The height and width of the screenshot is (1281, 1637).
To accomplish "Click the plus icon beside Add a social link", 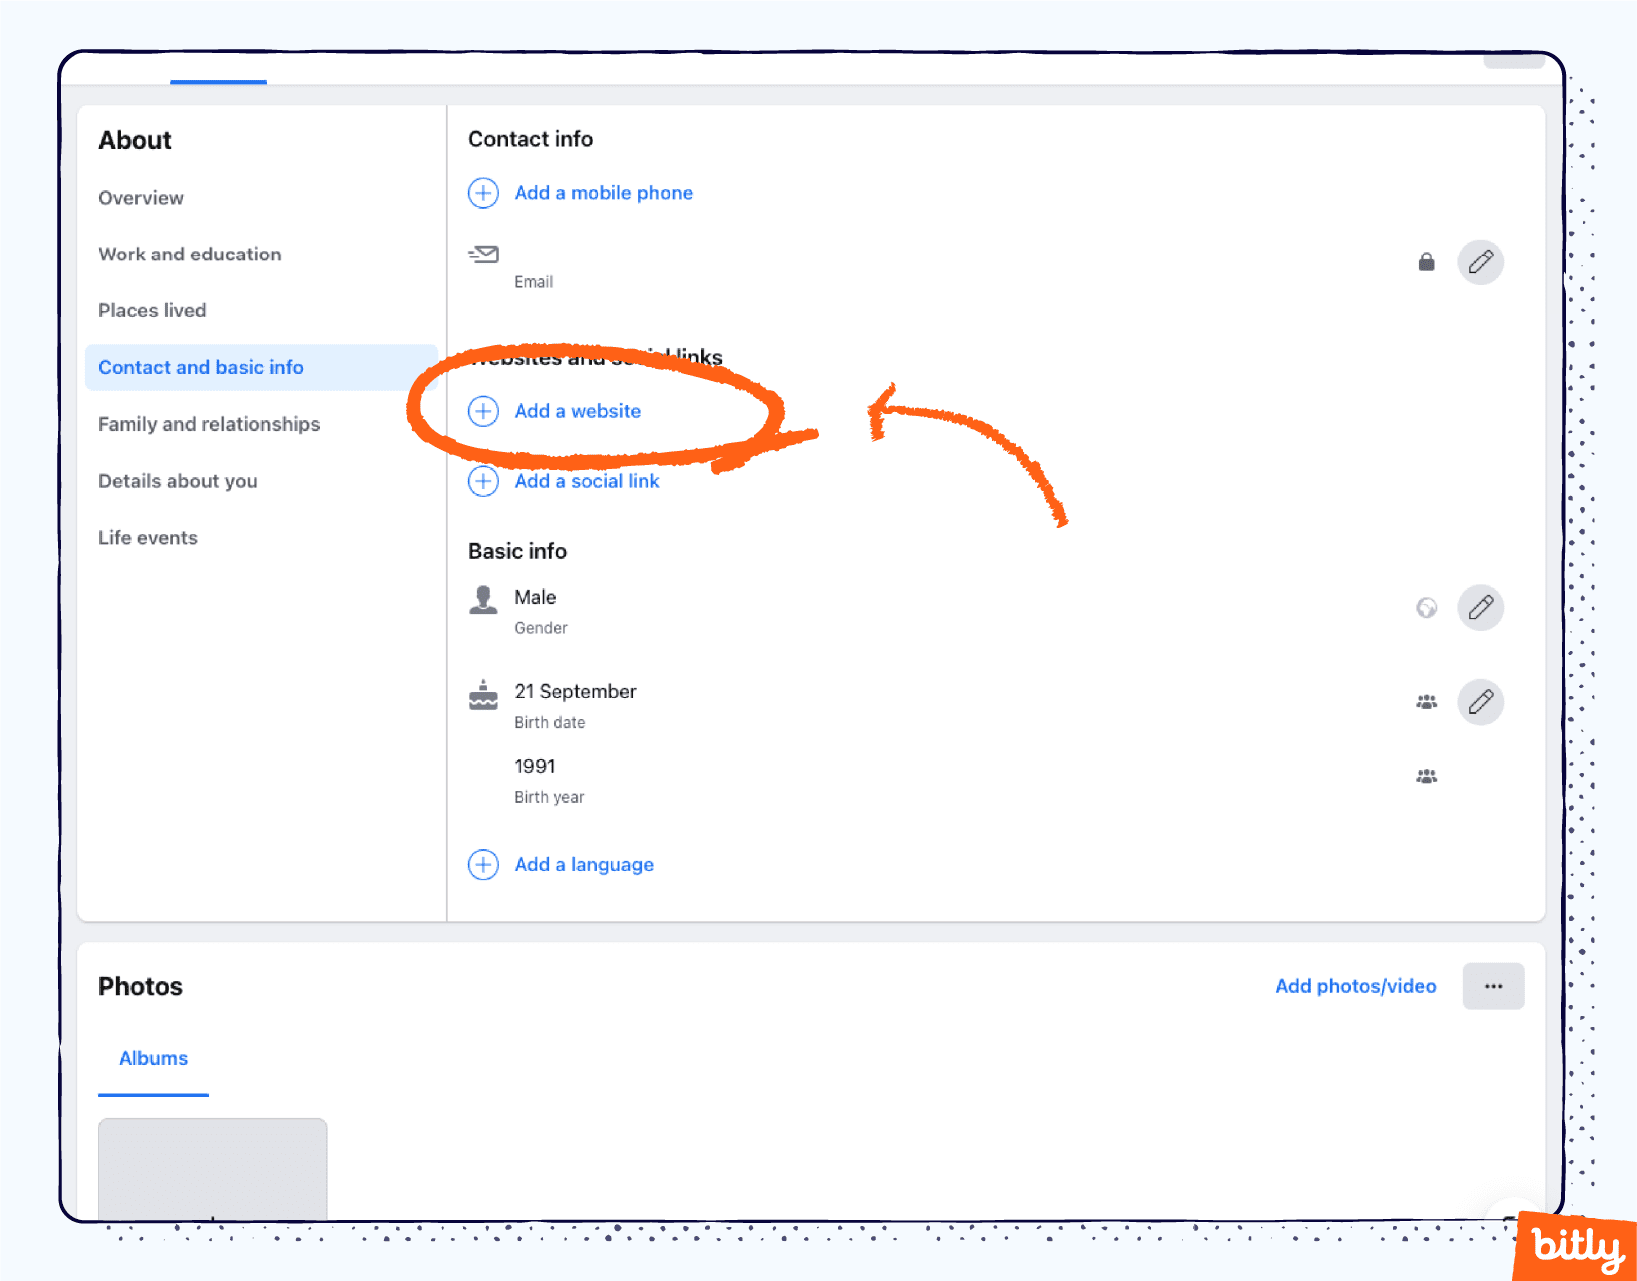I will coord(483,481).
